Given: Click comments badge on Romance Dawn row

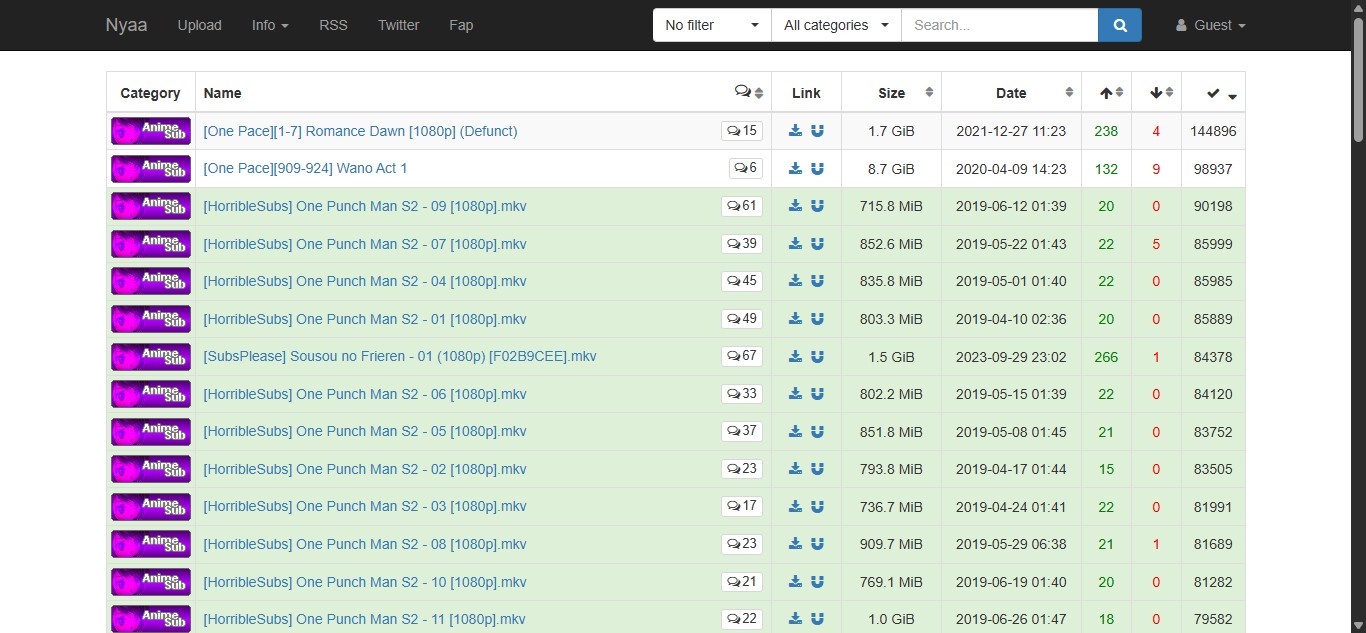Looking at the screenshot, I should tap(741, 131).
